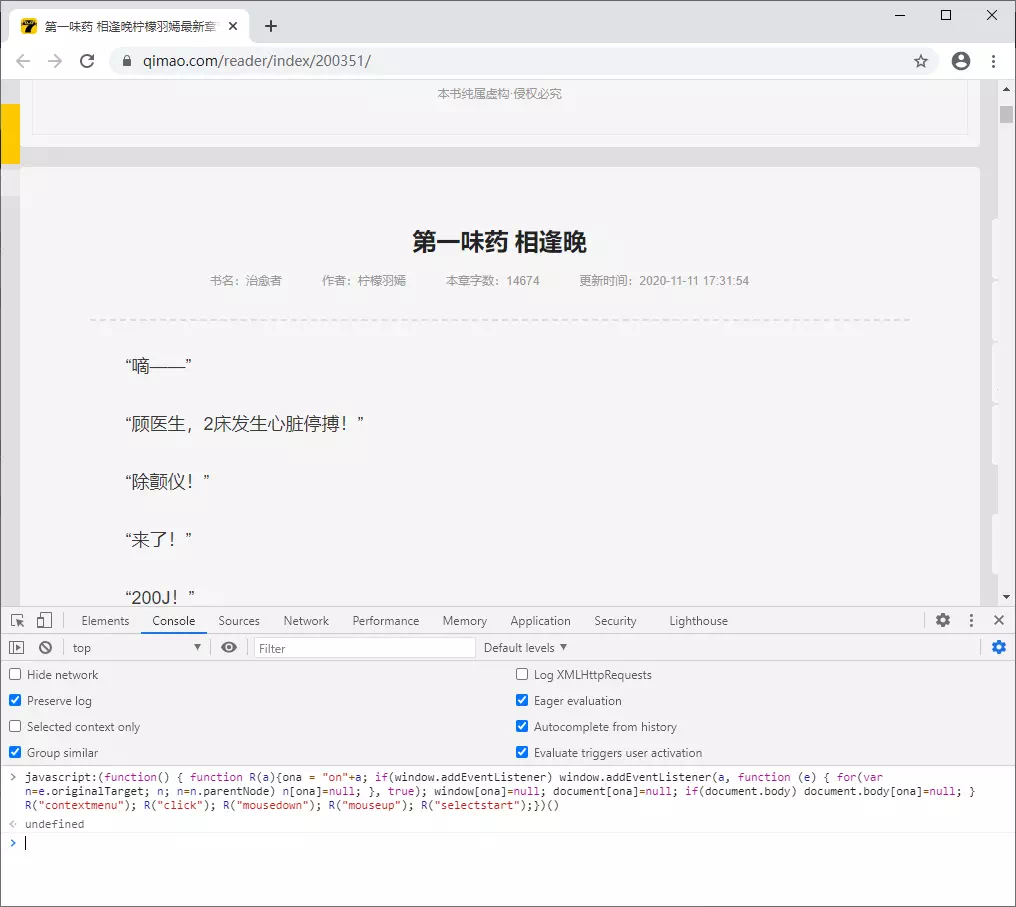Image resolution: width=1016 pixels, height=907 pixels.
Task: Minimize the Chrome window
Action: 900,15
